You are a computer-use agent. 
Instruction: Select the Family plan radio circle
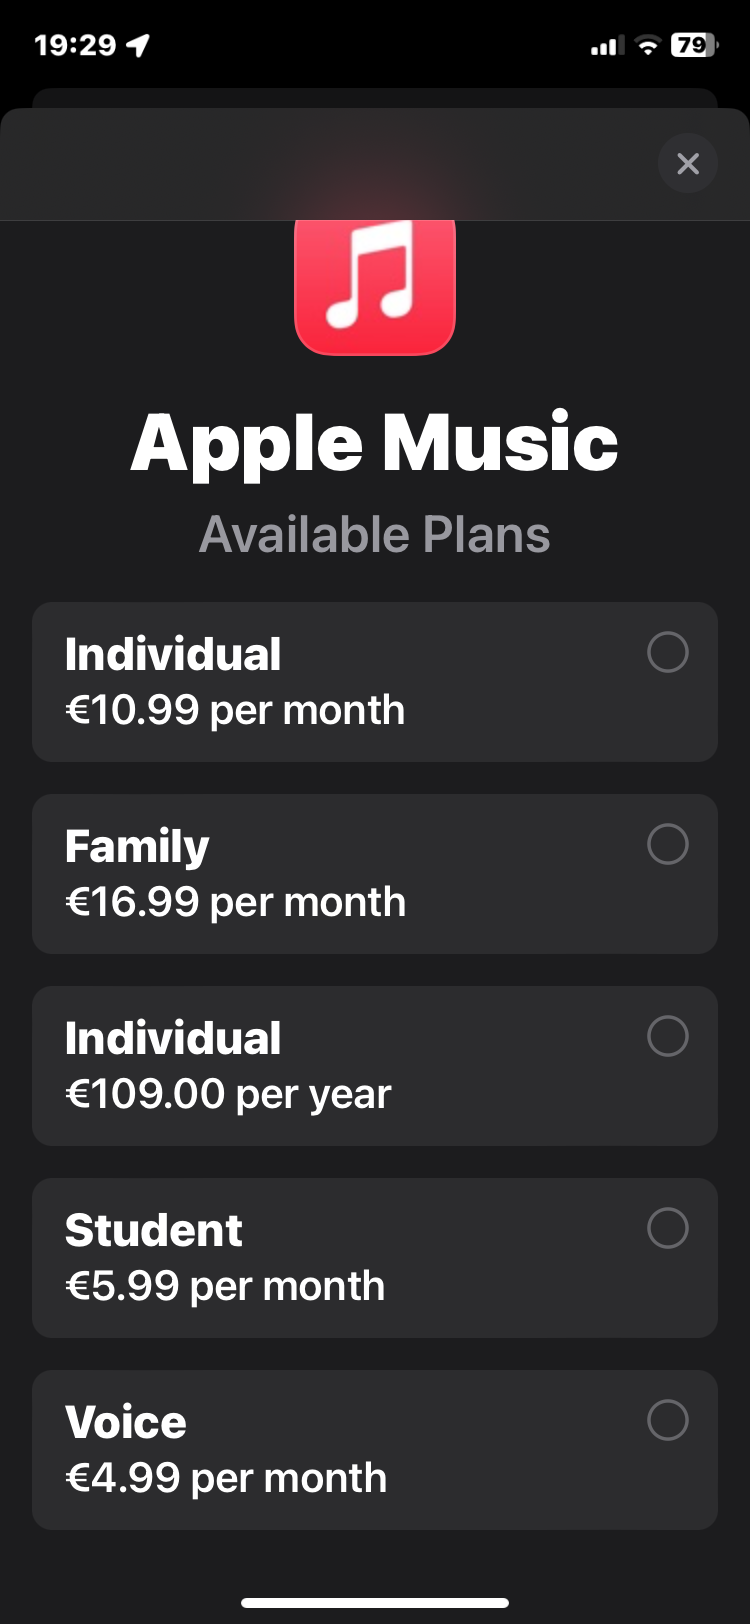coord(667,844)
